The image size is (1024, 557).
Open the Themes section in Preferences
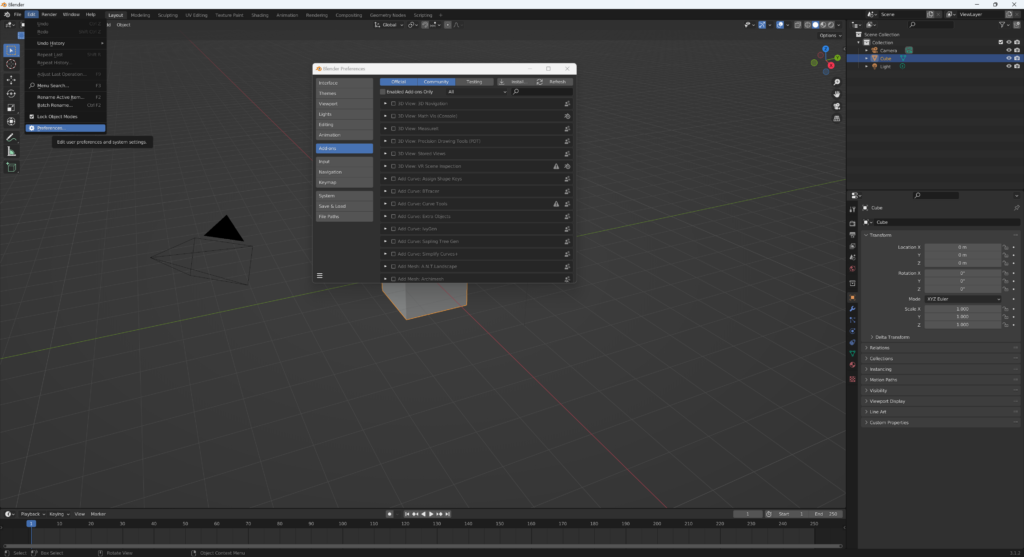344,93
